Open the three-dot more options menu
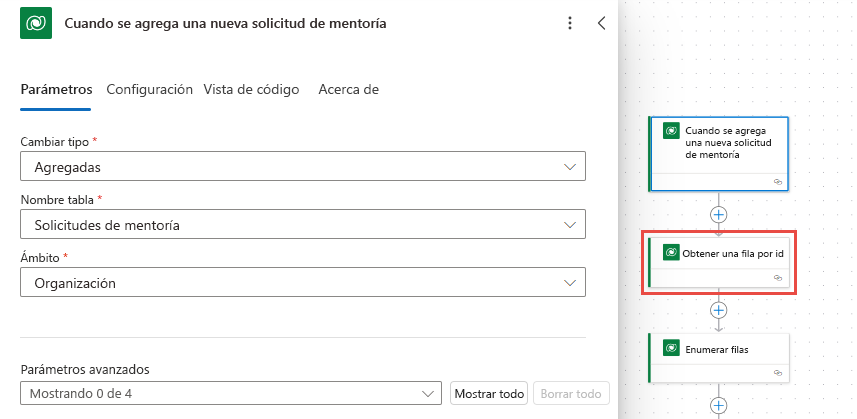The image size is (857, 419). point(570,23)
